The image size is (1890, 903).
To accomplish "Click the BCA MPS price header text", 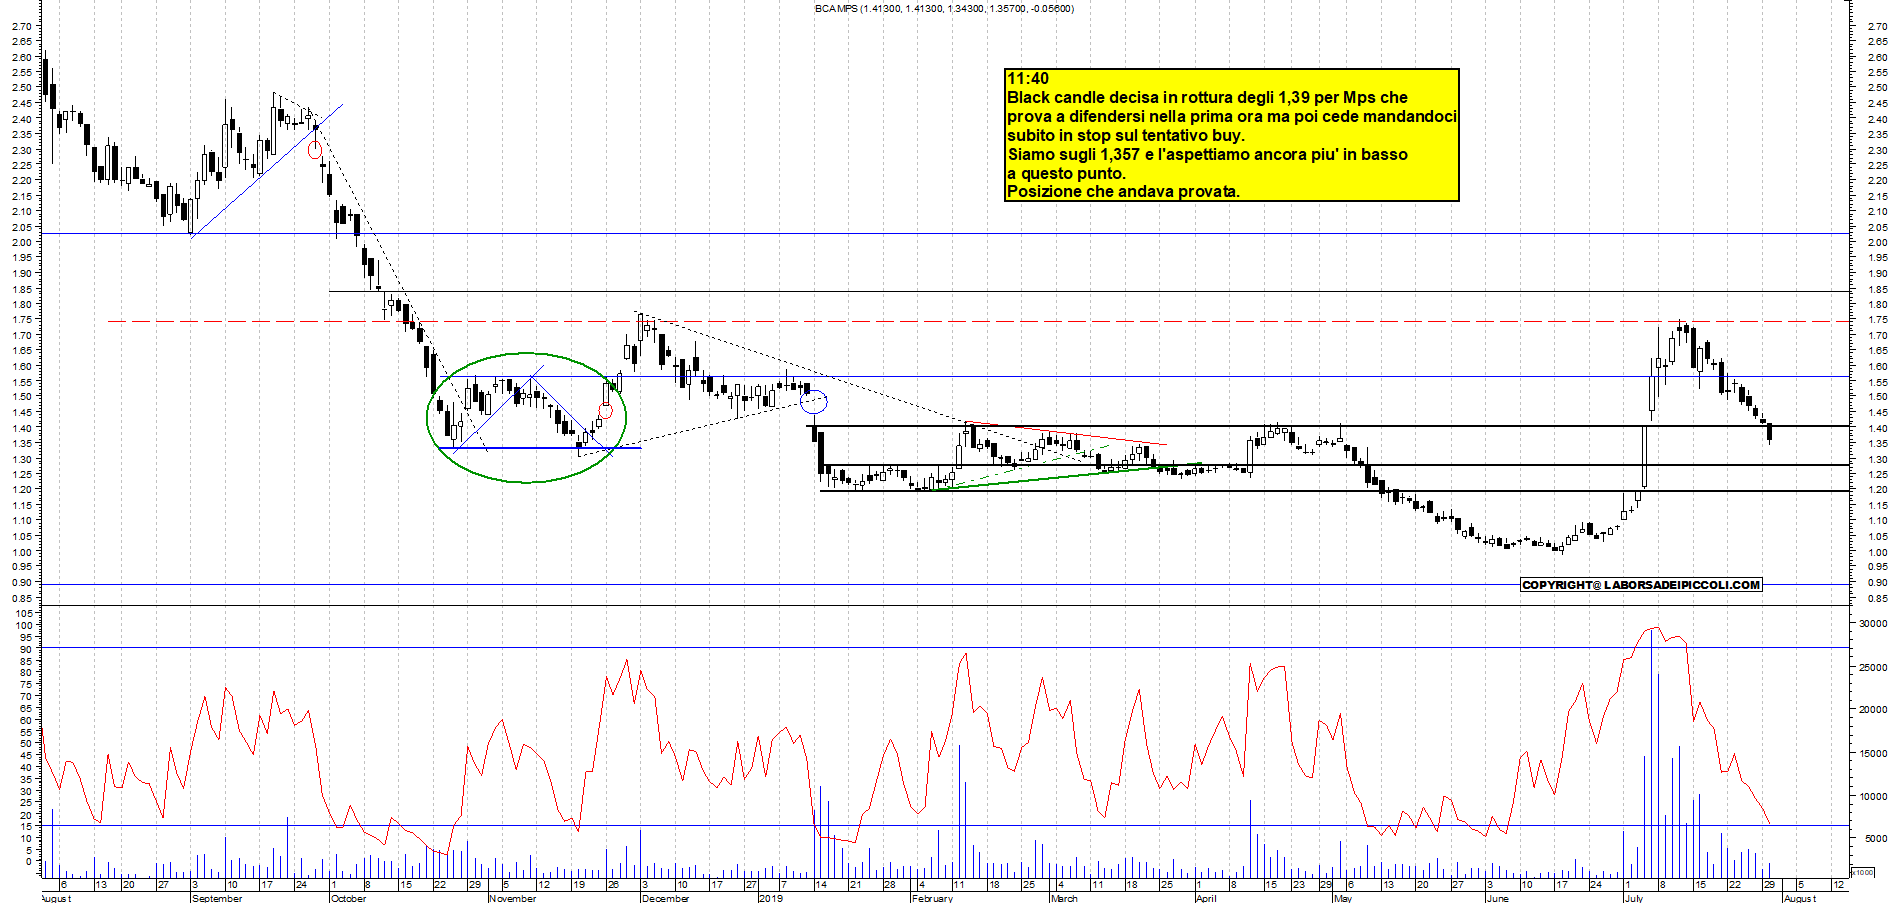I will tap(944, 9).
